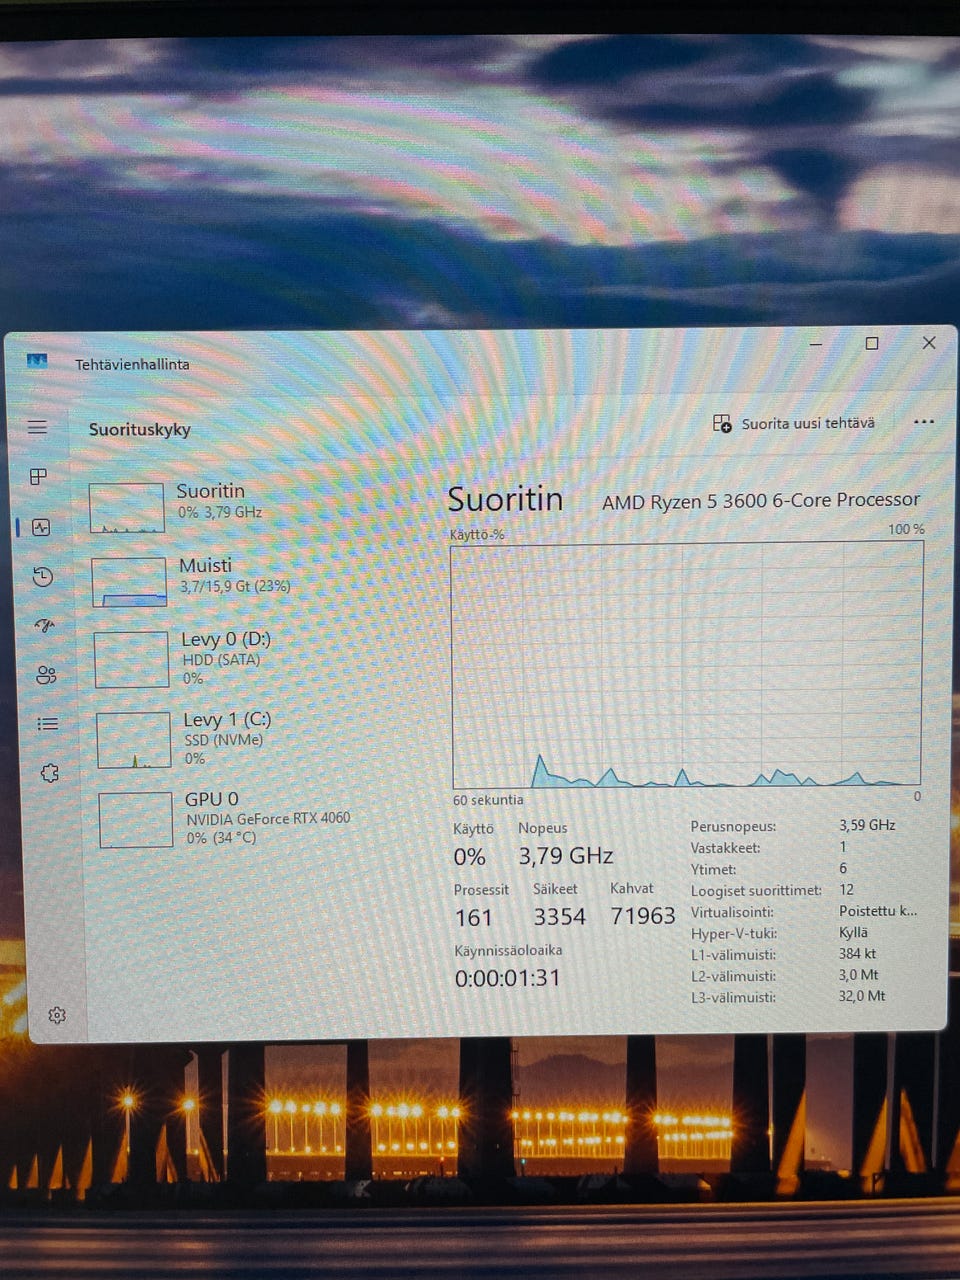Image resolution: width=960 pixels, height=1280 pixels.
Task: Click the uptime value 0:00:01:31
Action: (x=508, y=978)
